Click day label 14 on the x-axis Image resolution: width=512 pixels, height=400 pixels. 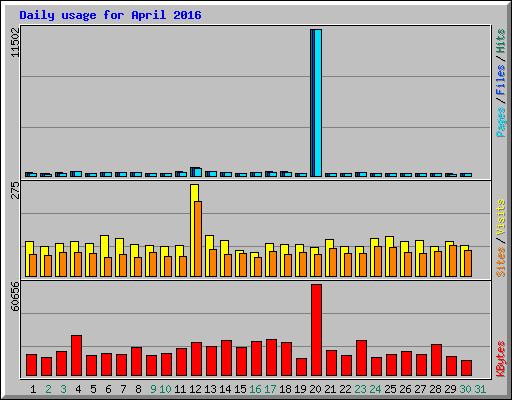tap(225, 389)
